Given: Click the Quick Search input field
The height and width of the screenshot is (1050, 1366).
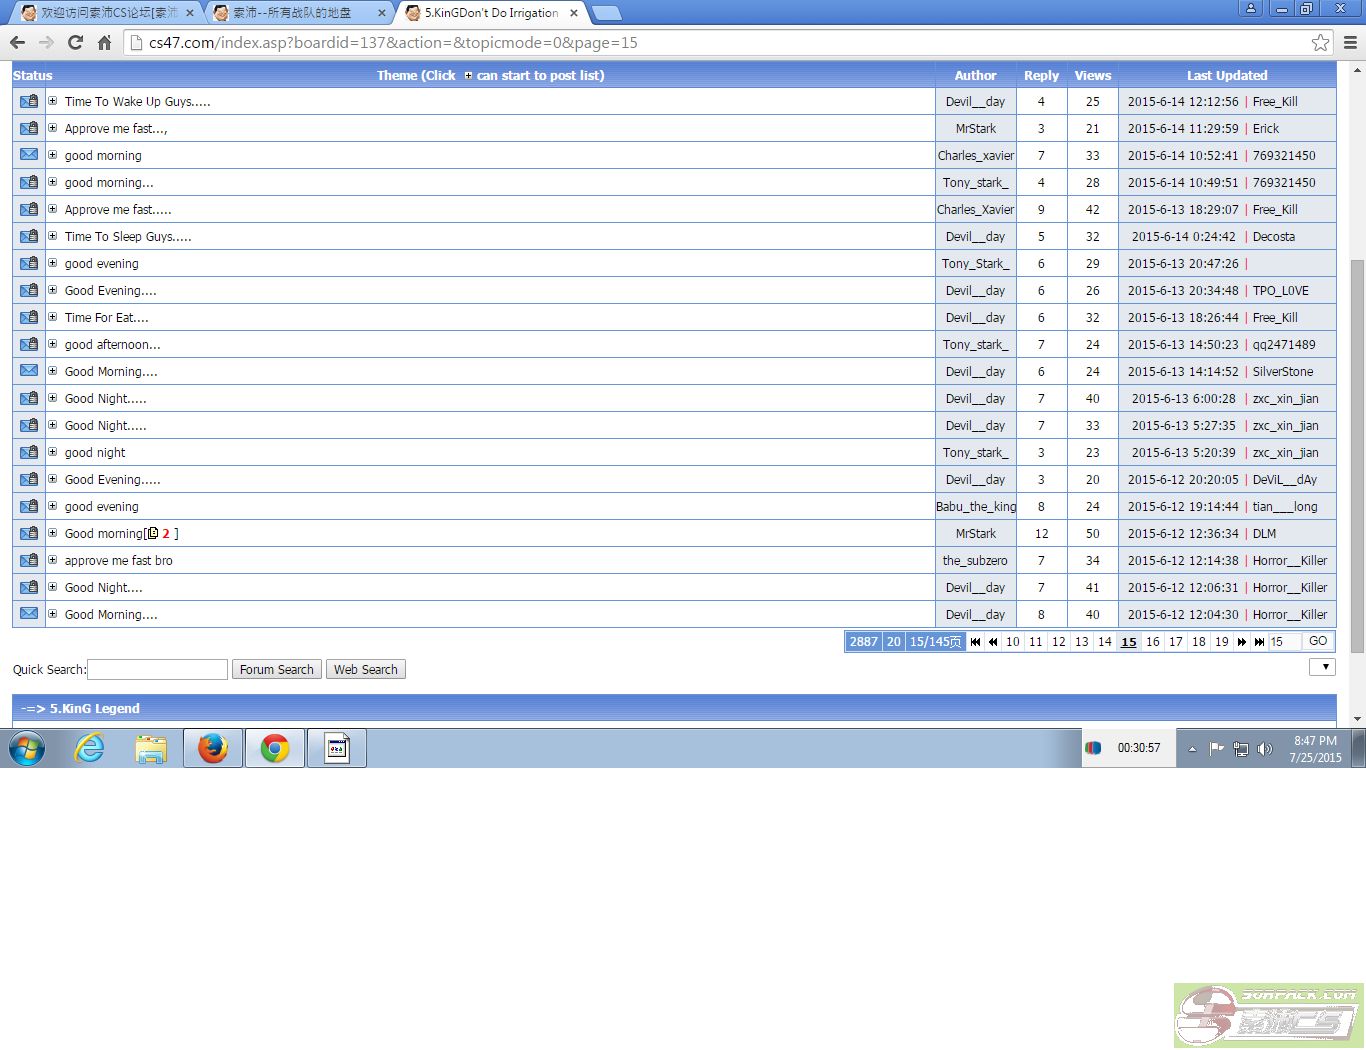Looking at the screenshot, I should (x=158, y=670).
